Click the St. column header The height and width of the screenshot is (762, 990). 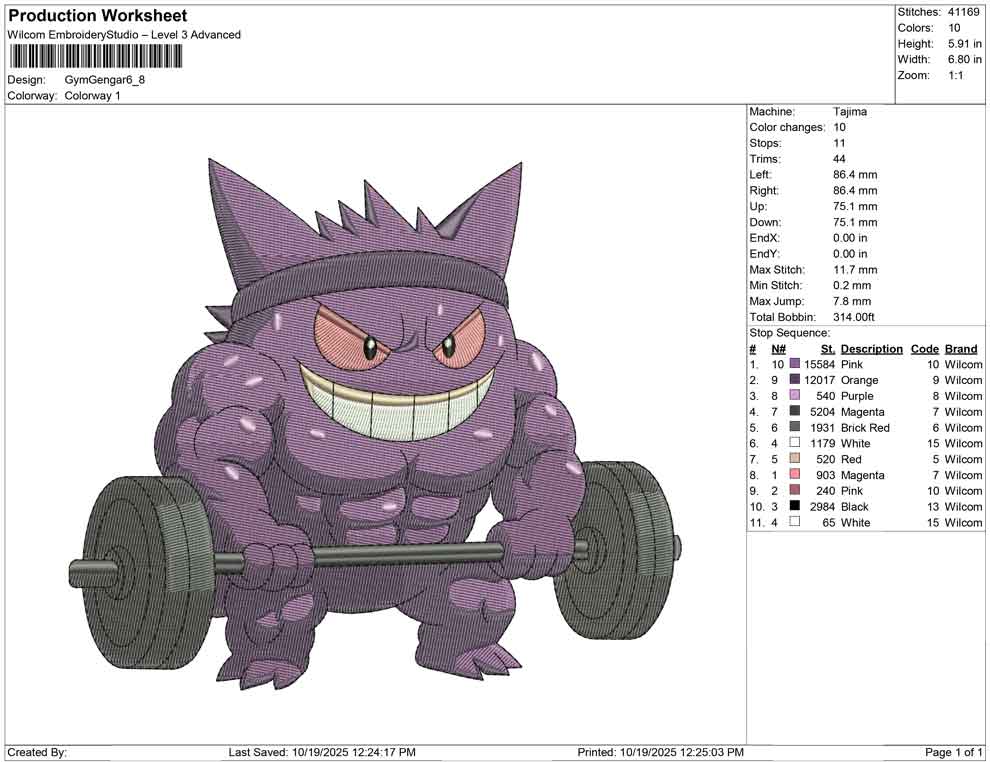click(828, 349)
